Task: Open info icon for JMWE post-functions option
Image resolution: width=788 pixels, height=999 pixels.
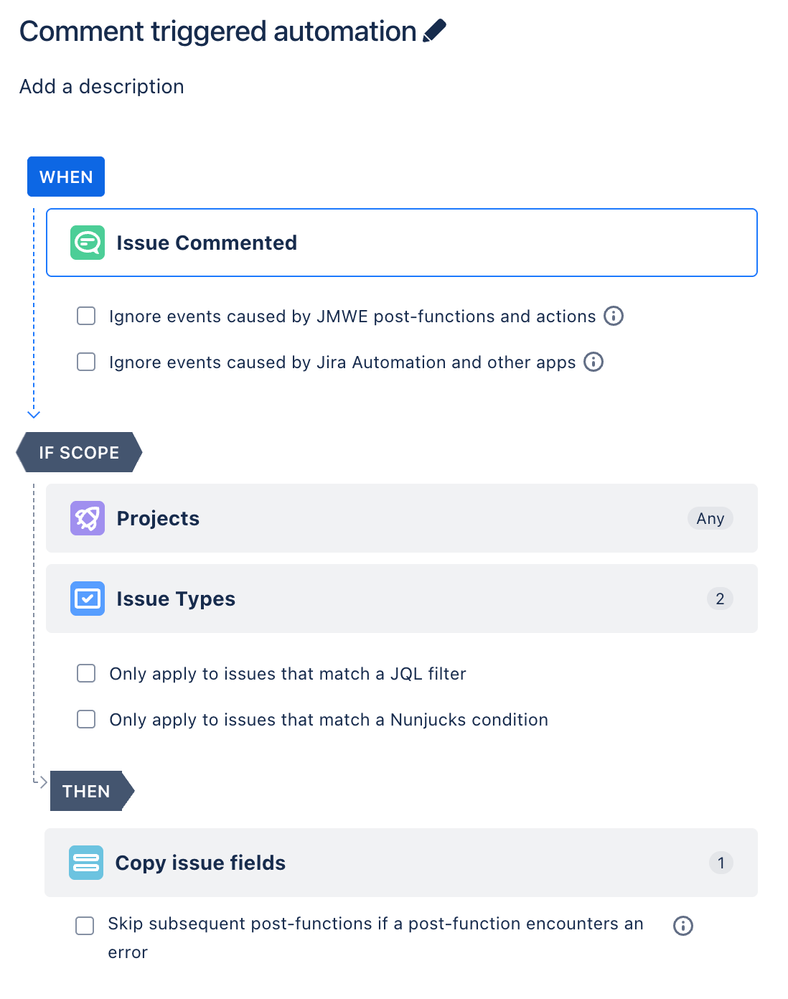Action: coord(613,316)
